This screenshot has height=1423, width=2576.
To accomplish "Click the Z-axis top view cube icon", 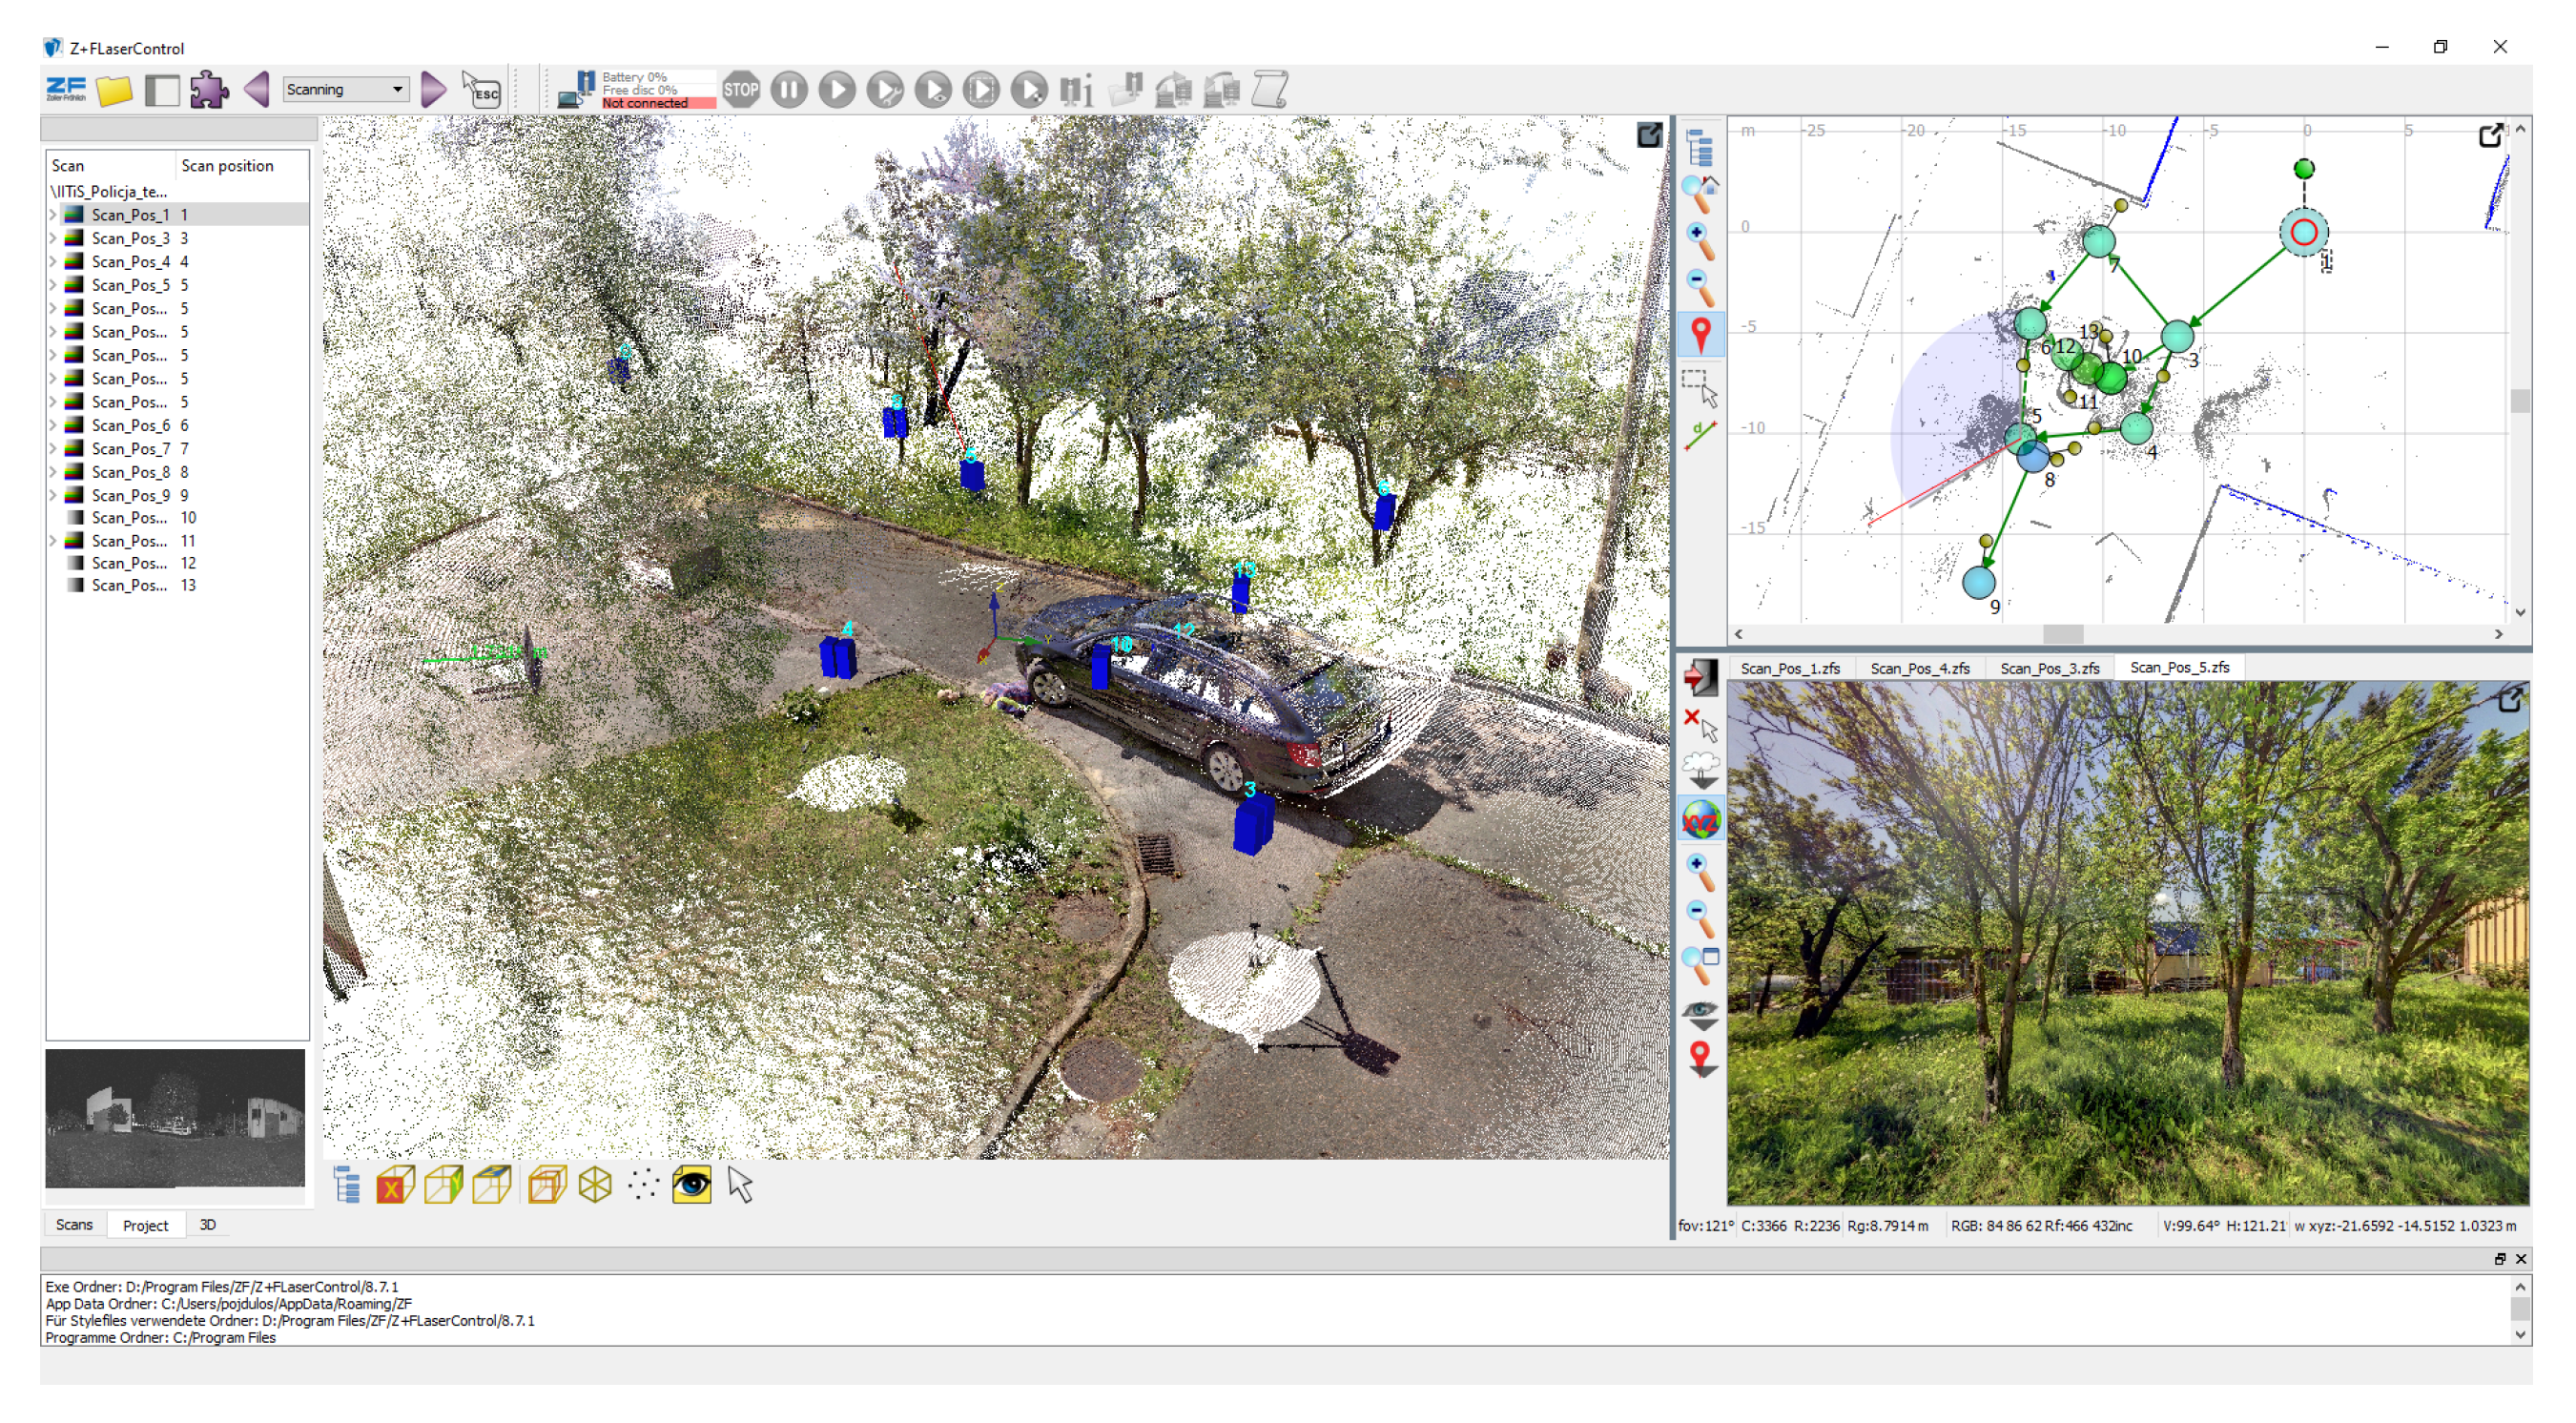I will click(492, 1185).
